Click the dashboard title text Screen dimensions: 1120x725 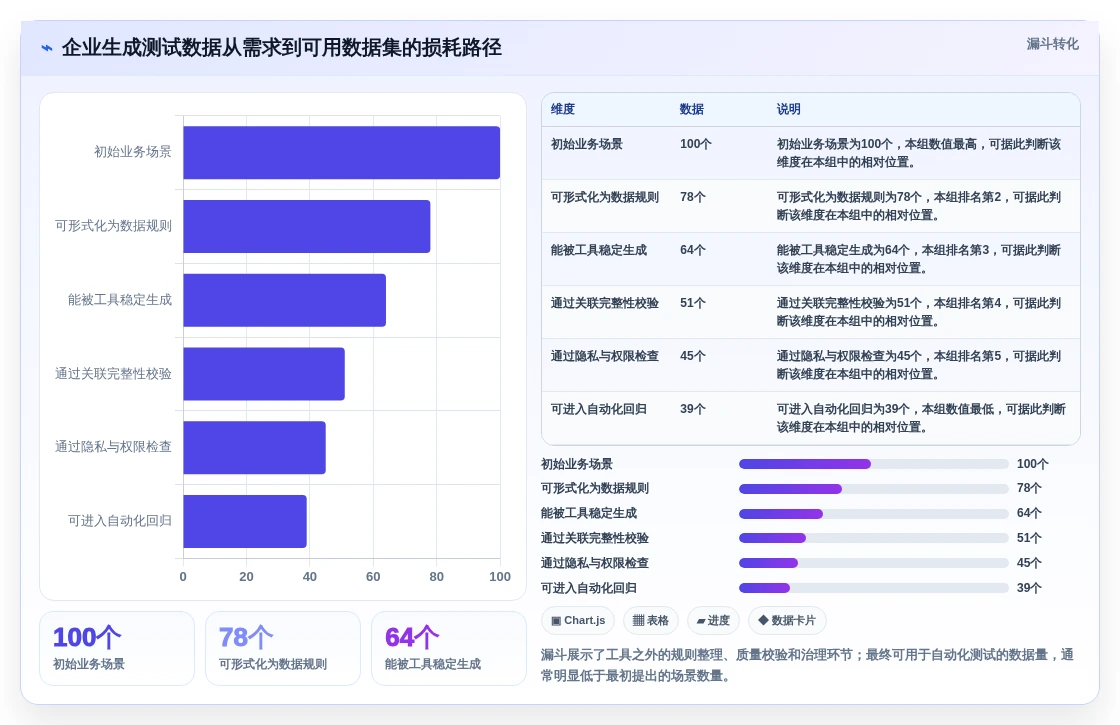(281, 48)
